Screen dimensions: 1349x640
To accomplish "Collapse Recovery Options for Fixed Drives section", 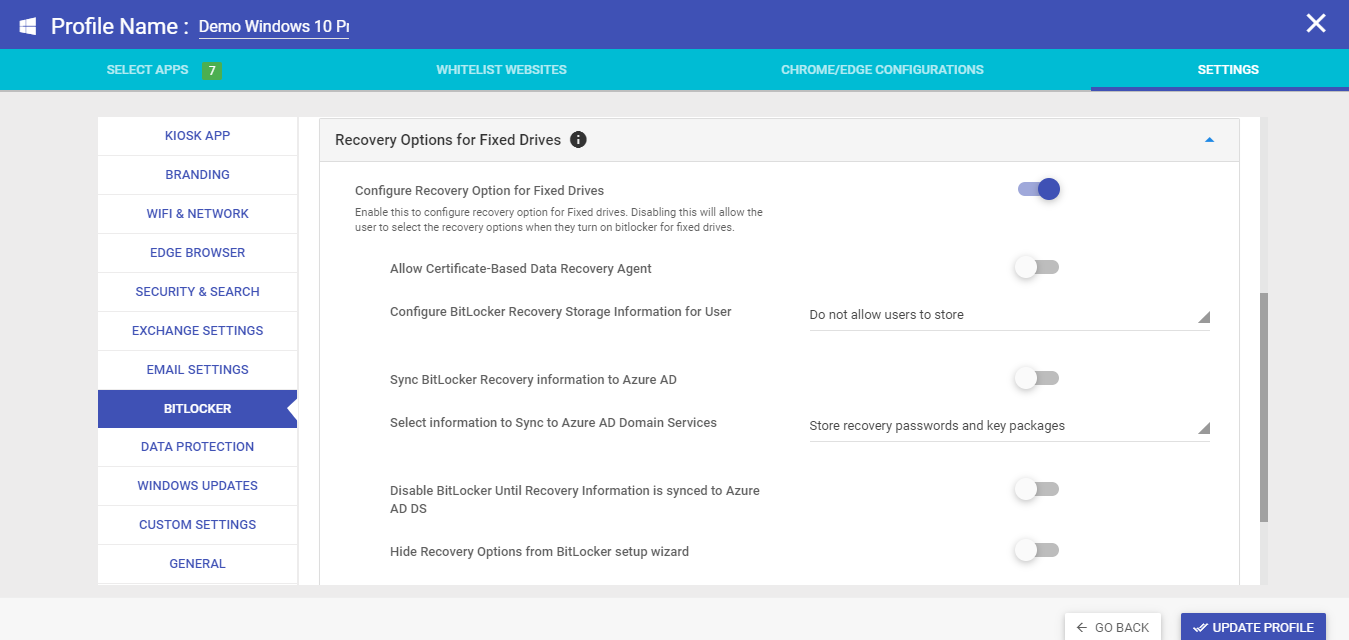I will (1209, 140).
